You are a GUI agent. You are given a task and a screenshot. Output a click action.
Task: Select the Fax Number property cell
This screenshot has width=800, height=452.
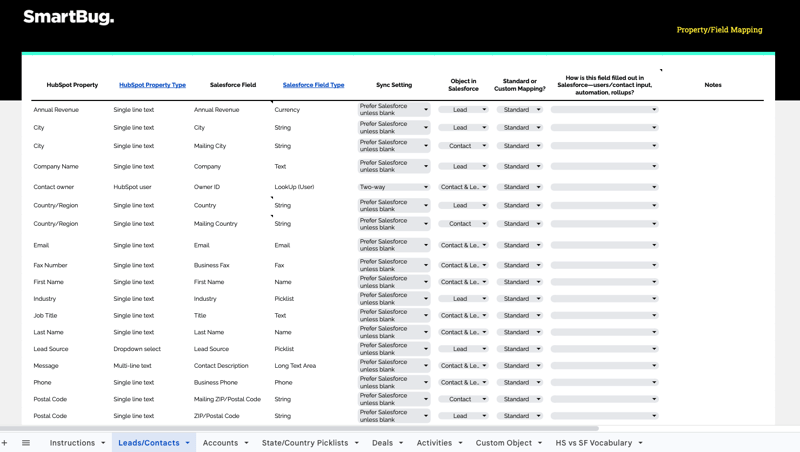tap(51, 265)
